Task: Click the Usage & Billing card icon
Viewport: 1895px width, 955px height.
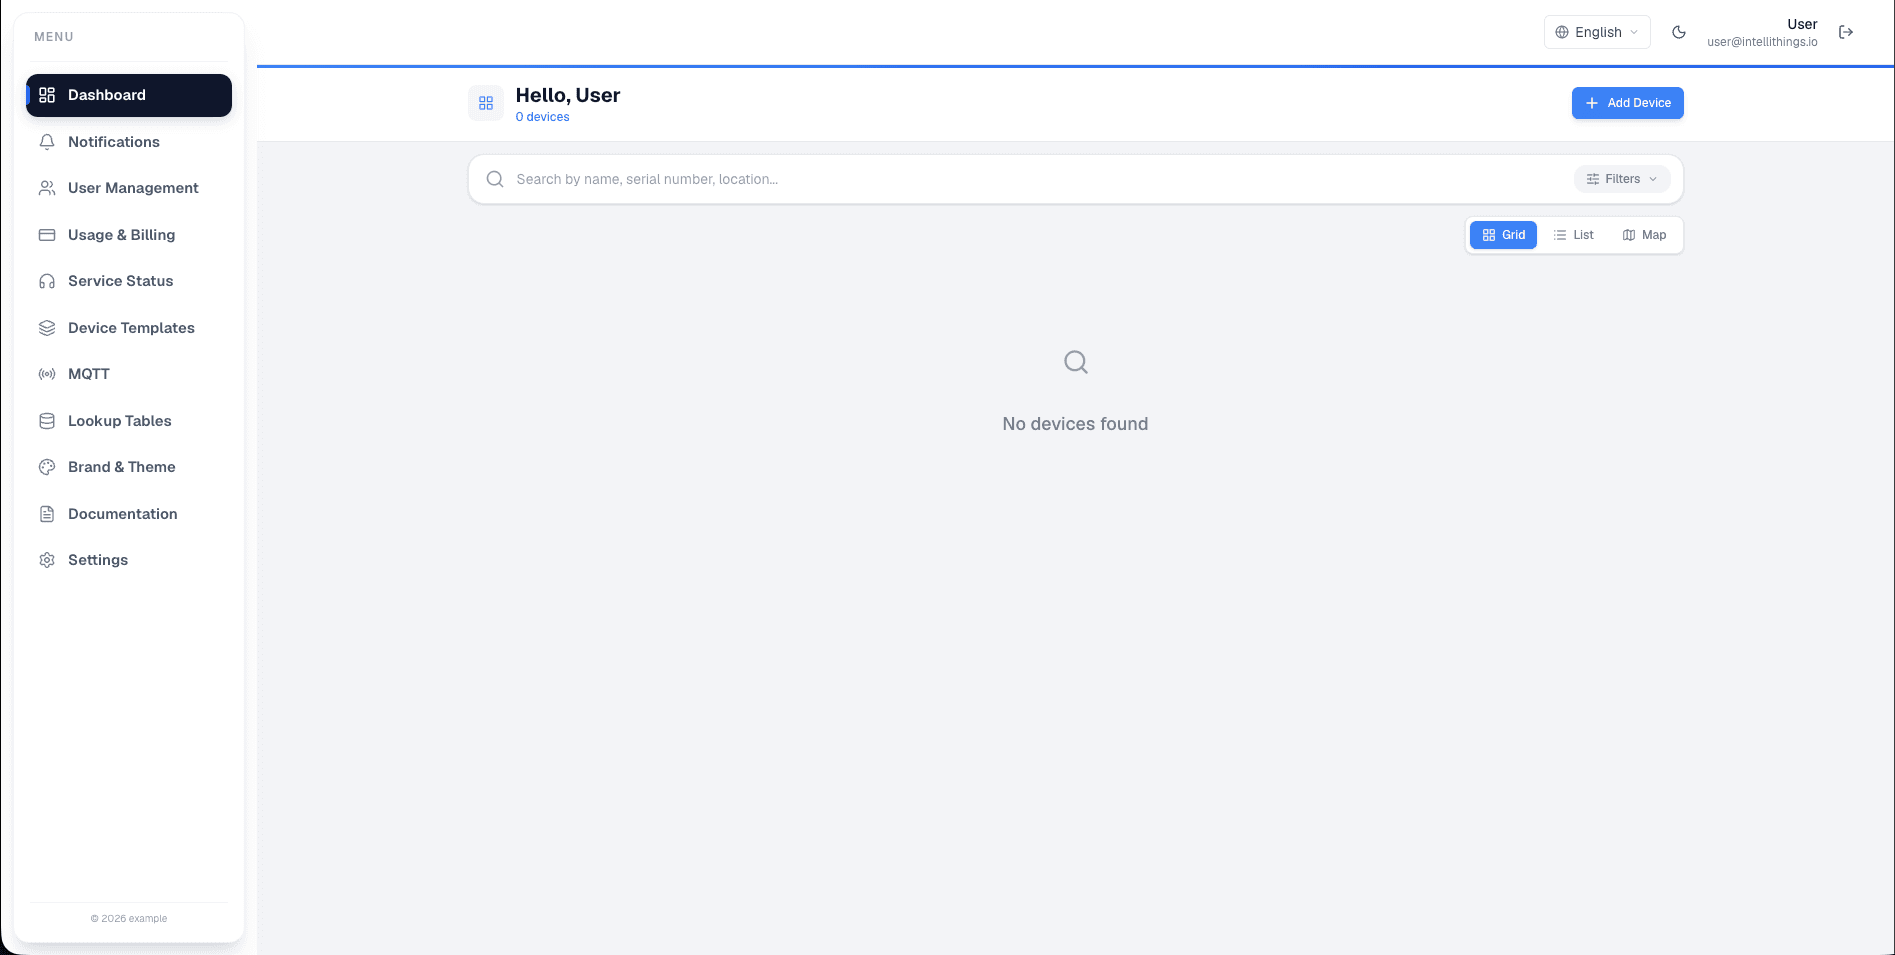Action: 47,235
